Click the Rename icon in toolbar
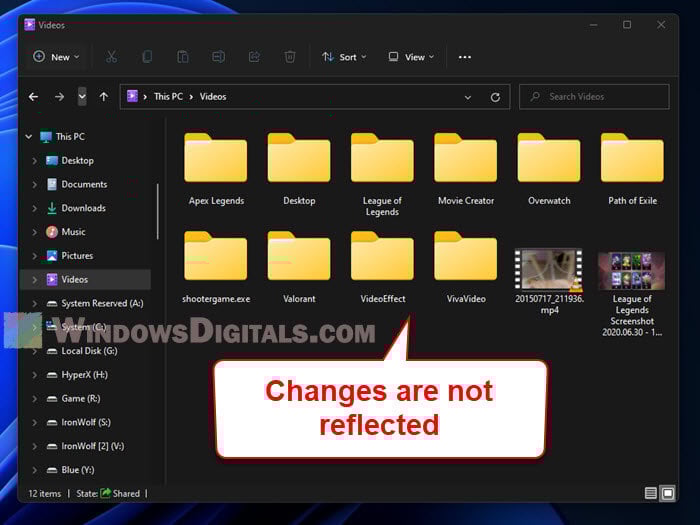This screenshot has width=700, height=525. click(218, 57)
